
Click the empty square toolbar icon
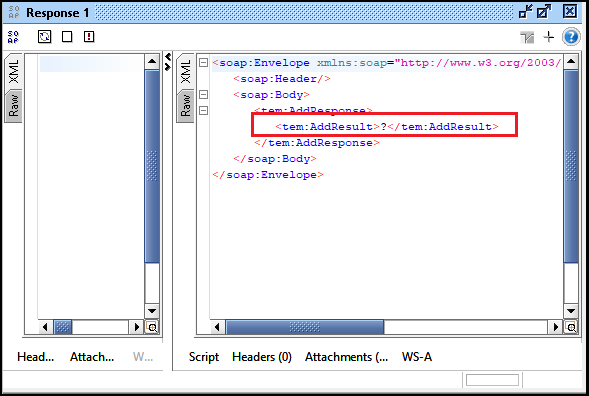67,37
